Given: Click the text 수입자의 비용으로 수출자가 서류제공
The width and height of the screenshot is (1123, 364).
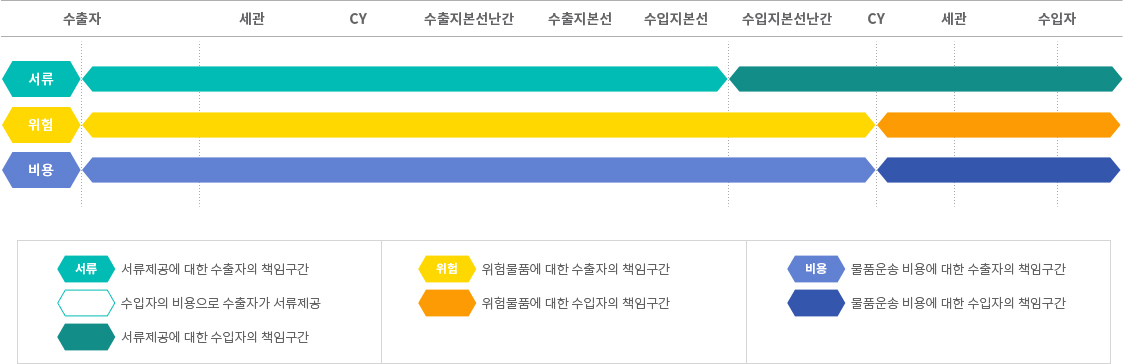Looking at the screenshot, I should tap(221, 303).
